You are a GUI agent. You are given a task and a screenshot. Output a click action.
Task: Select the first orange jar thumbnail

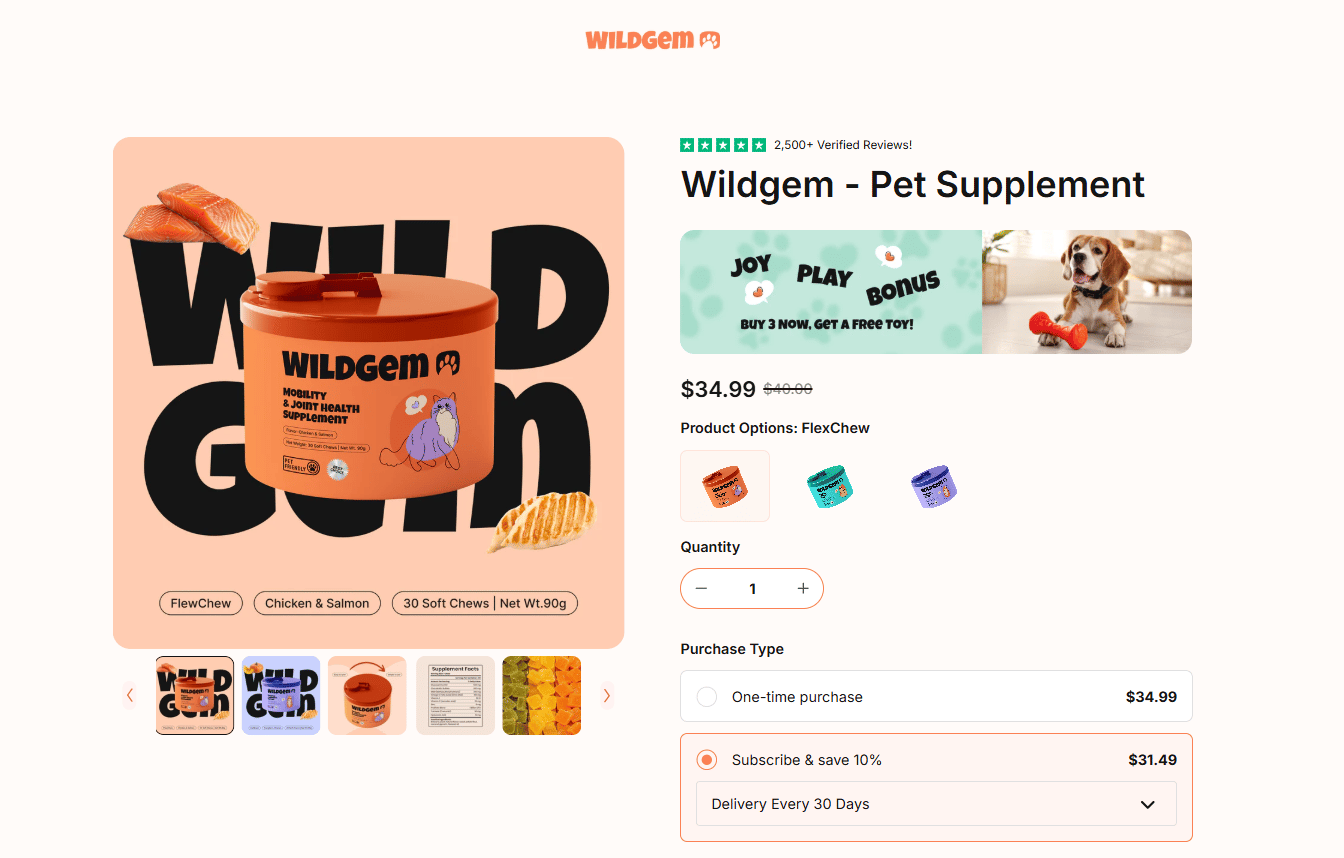coord(195,695)
